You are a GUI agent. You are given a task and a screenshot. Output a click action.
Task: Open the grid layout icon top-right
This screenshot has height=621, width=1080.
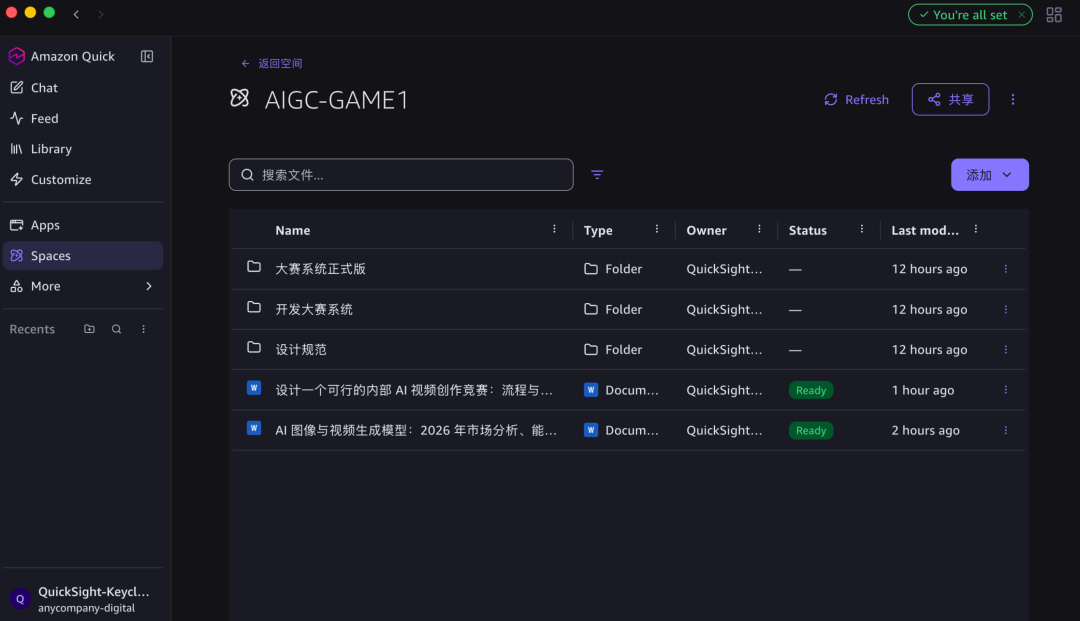(x=1054, y=14)
